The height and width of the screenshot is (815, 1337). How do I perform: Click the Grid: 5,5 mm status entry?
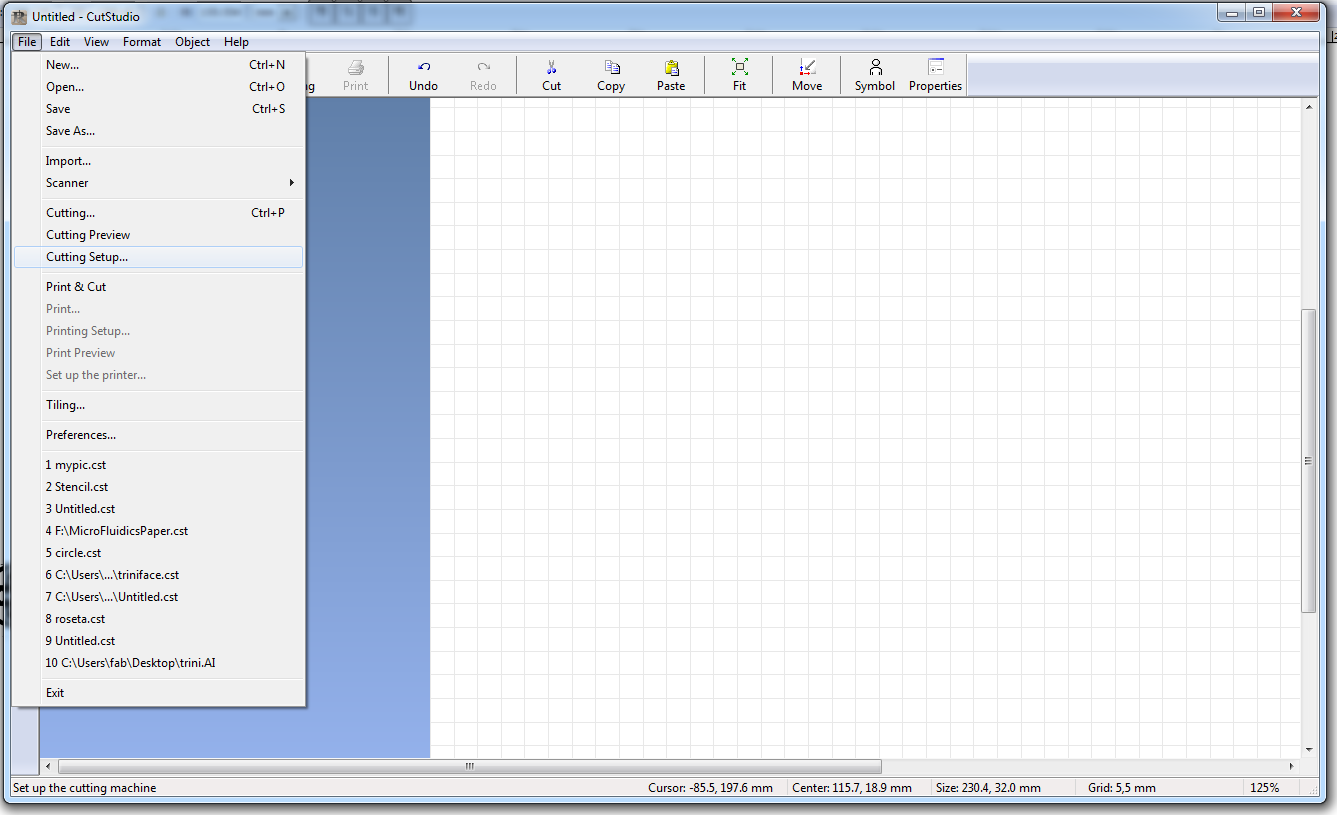[x=1122, y=788]
